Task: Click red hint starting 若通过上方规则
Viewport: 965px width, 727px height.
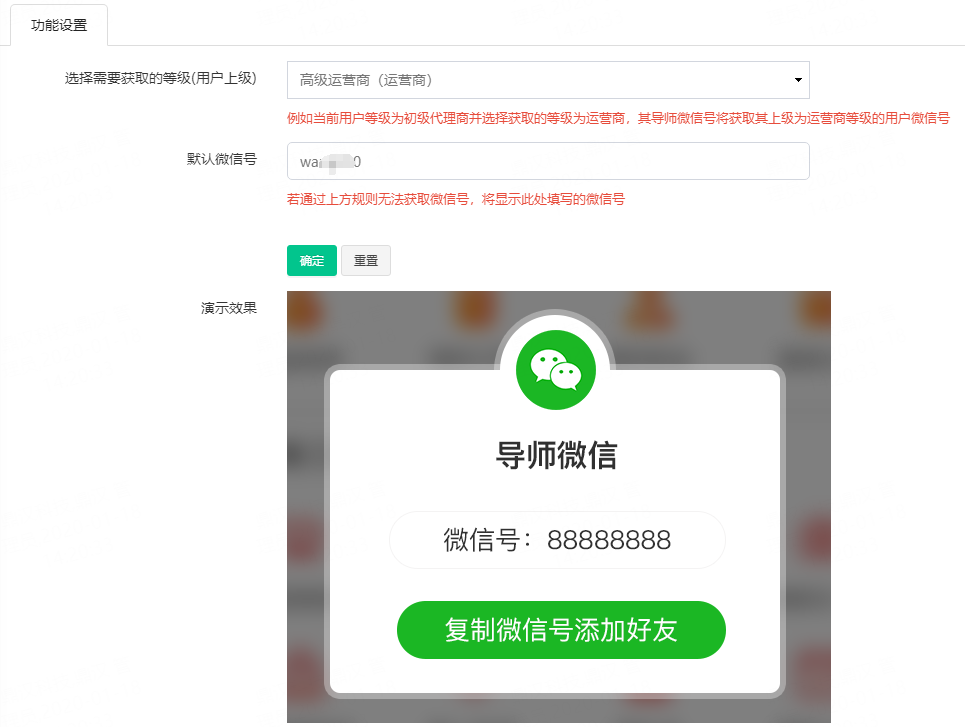Action: tap(456, 199)
